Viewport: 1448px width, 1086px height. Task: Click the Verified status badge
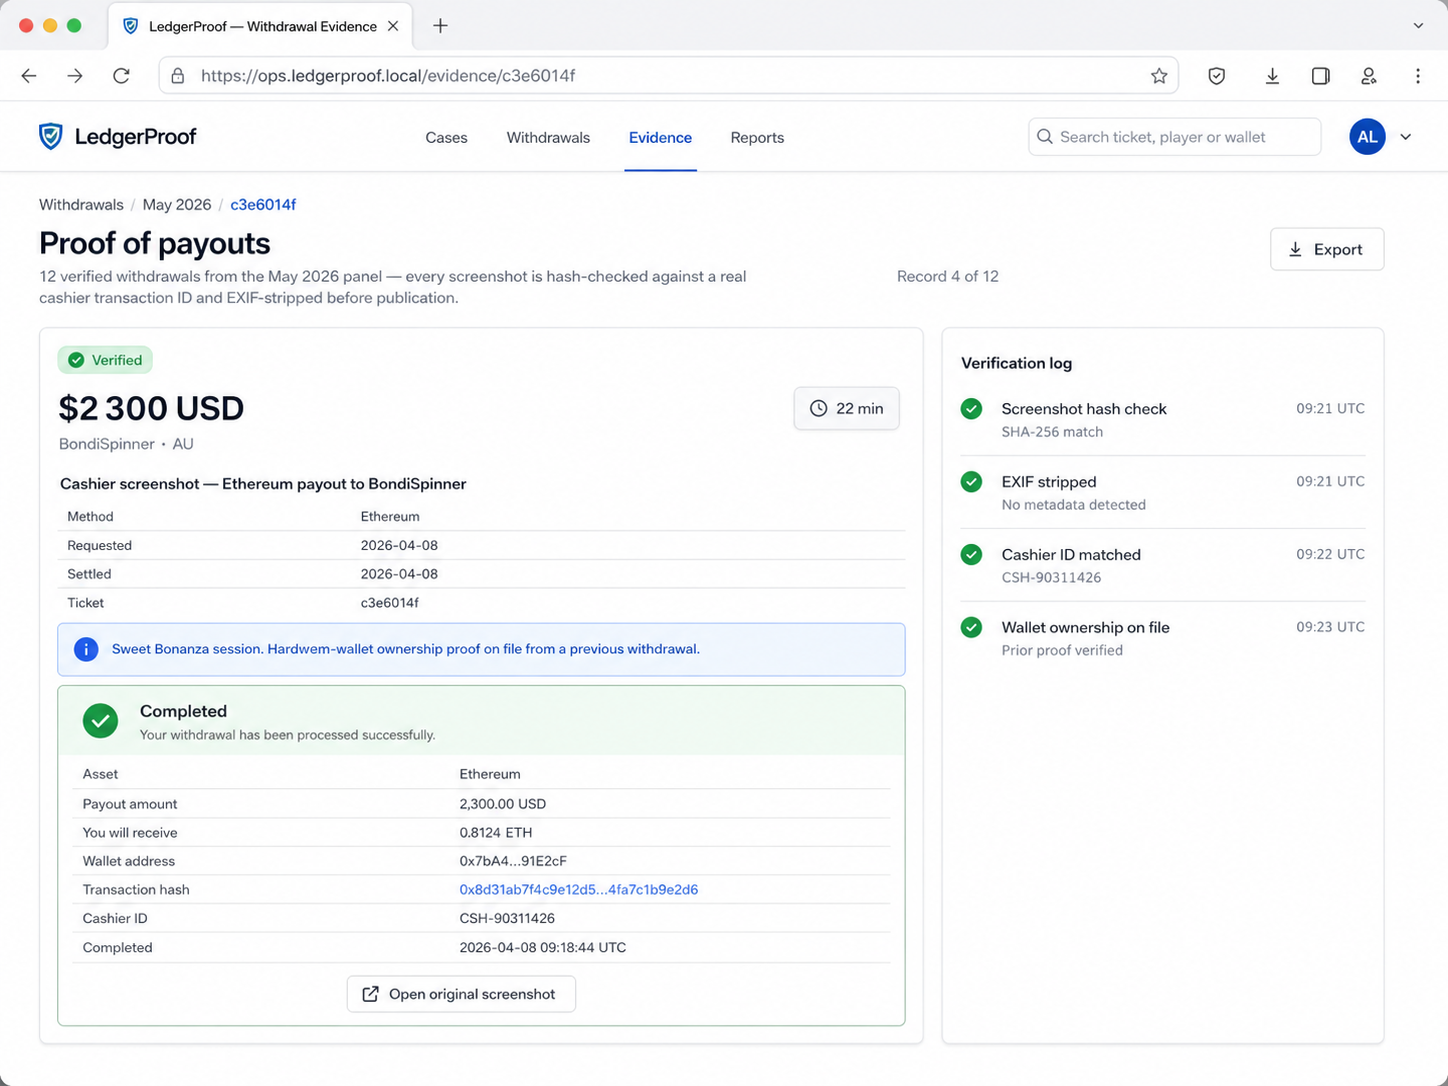(105, 360)
